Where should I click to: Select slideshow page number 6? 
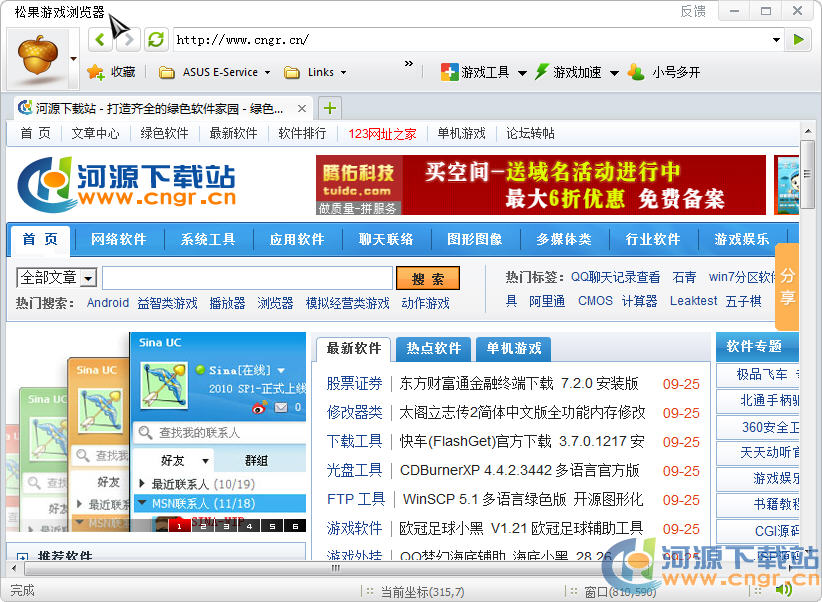point(295,526)
